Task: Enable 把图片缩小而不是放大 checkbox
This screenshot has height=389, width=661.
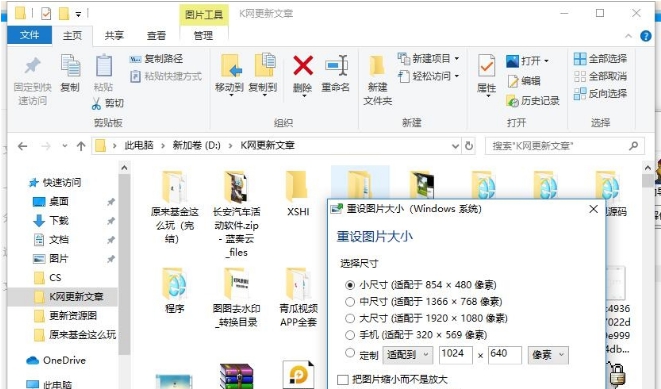Action: tap(343, 380)
